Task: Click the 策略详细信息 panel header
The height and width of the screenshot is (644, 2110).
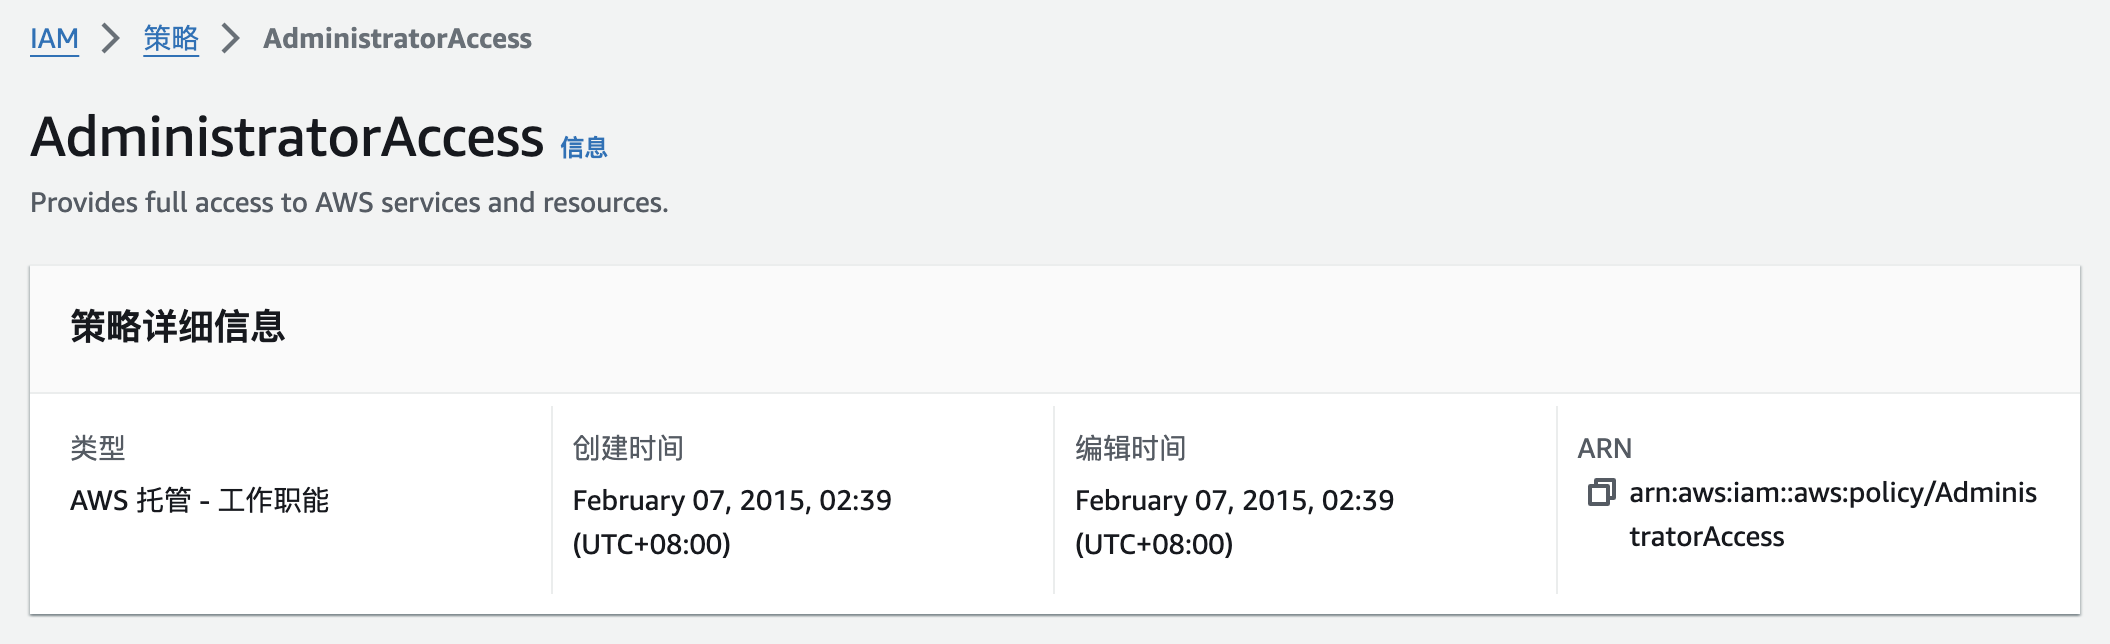Action: [178, 327]
